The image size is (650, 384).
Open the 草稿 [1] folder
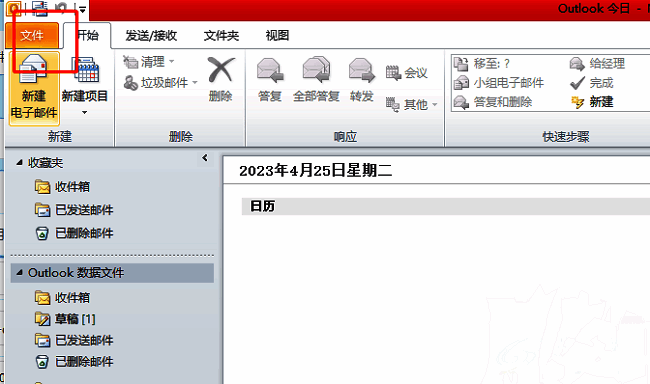tap(65, 318)
